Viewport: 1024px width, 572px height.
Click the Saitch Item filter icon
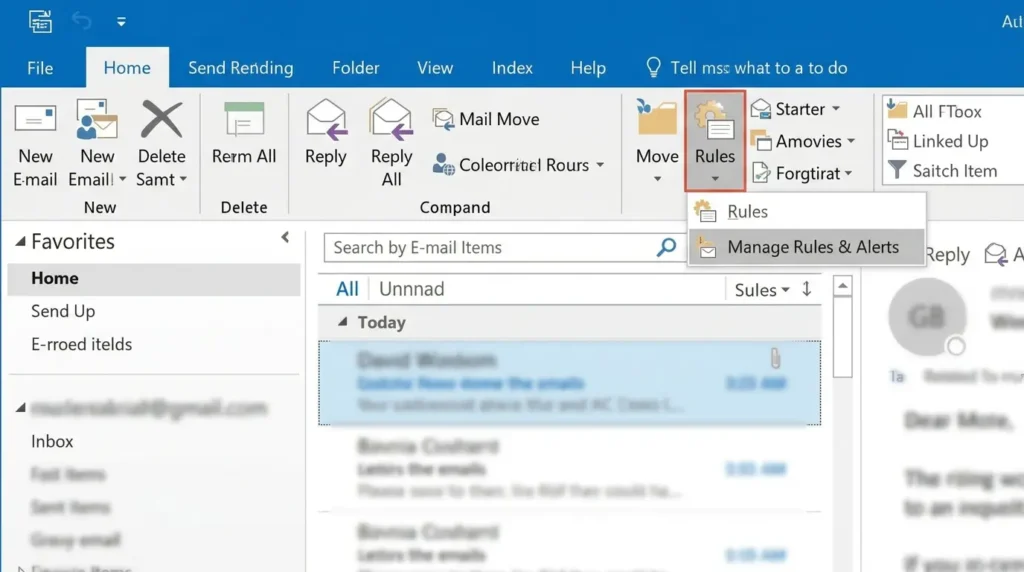tap(897, 170)
